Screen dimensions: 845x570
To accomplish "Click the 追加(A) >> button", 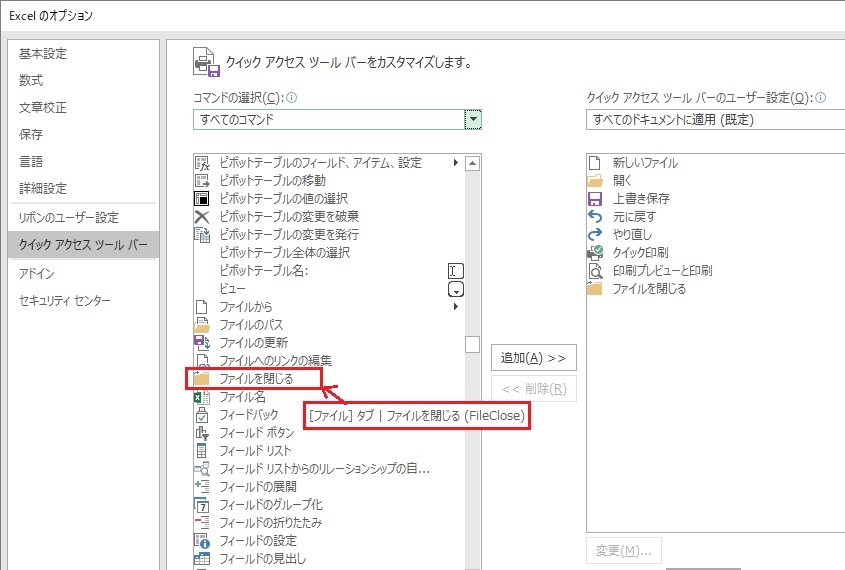I will (534, 358).
